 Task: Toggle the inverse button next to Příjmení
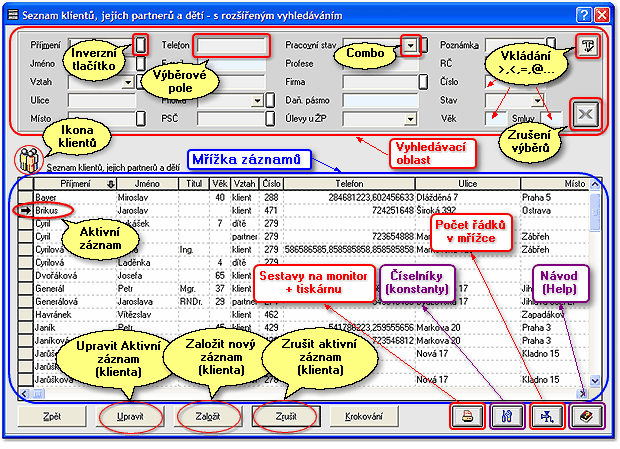(x=141, y=46)
